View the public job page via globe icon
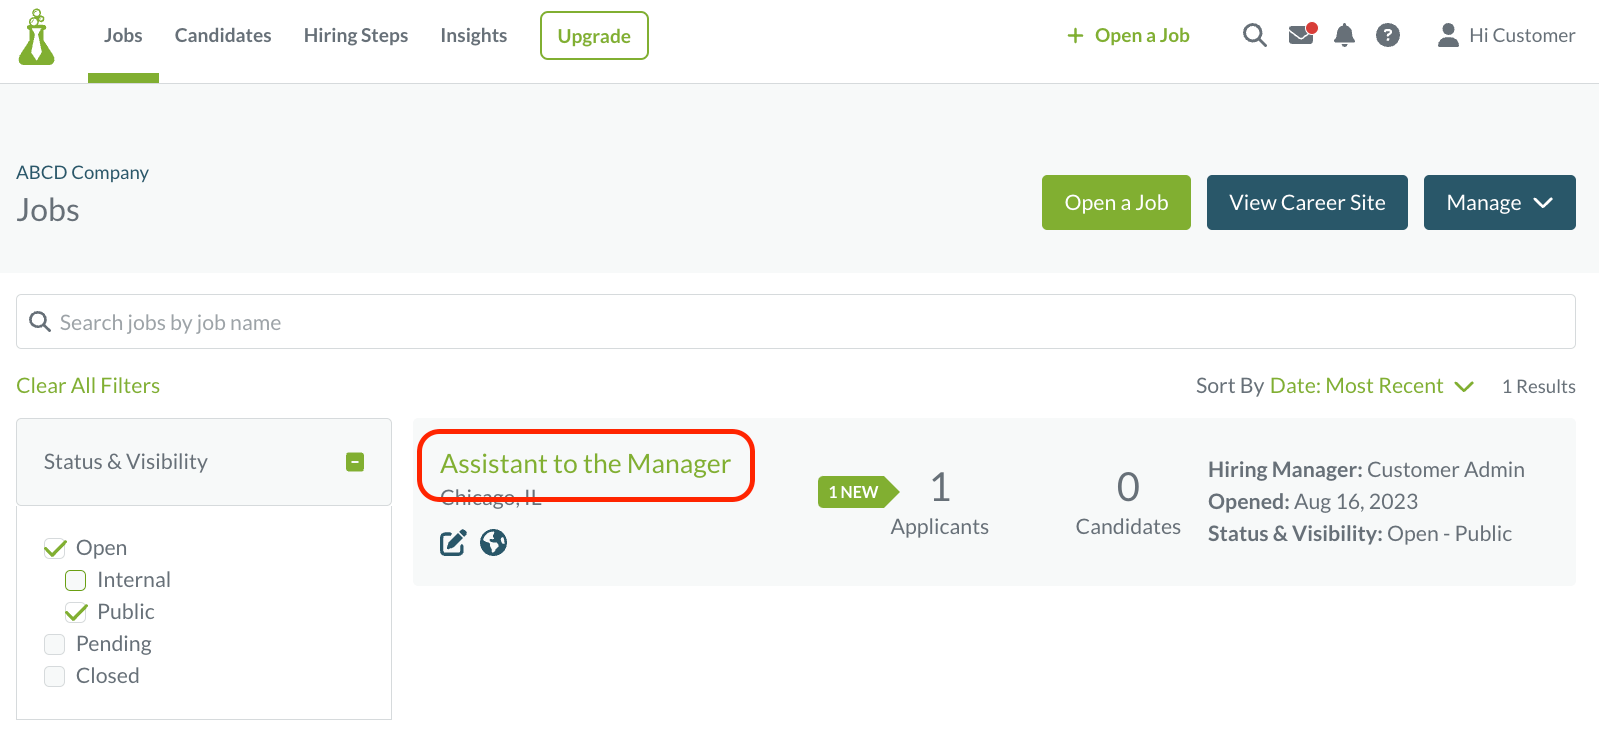This screenshot has width=1599, height=734. click(x=494, y=543)
